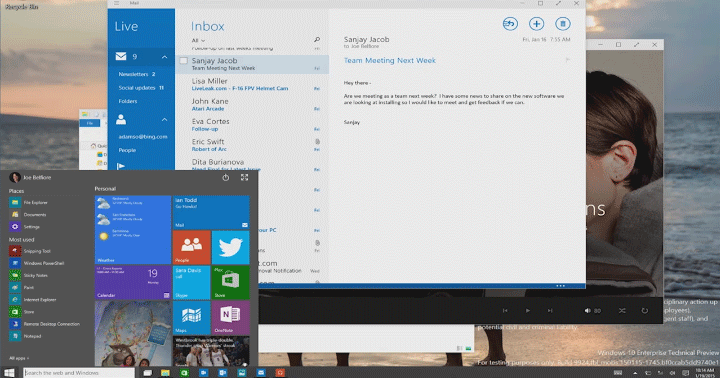Open File Explorer from the taskbar
Viewport: 720px width, 378px height.
click(165, 372)
